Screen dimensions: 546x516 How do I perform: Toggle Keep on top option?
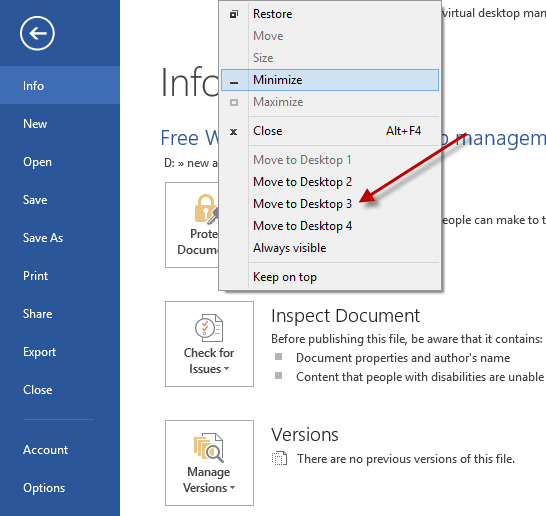pos(284,277)
